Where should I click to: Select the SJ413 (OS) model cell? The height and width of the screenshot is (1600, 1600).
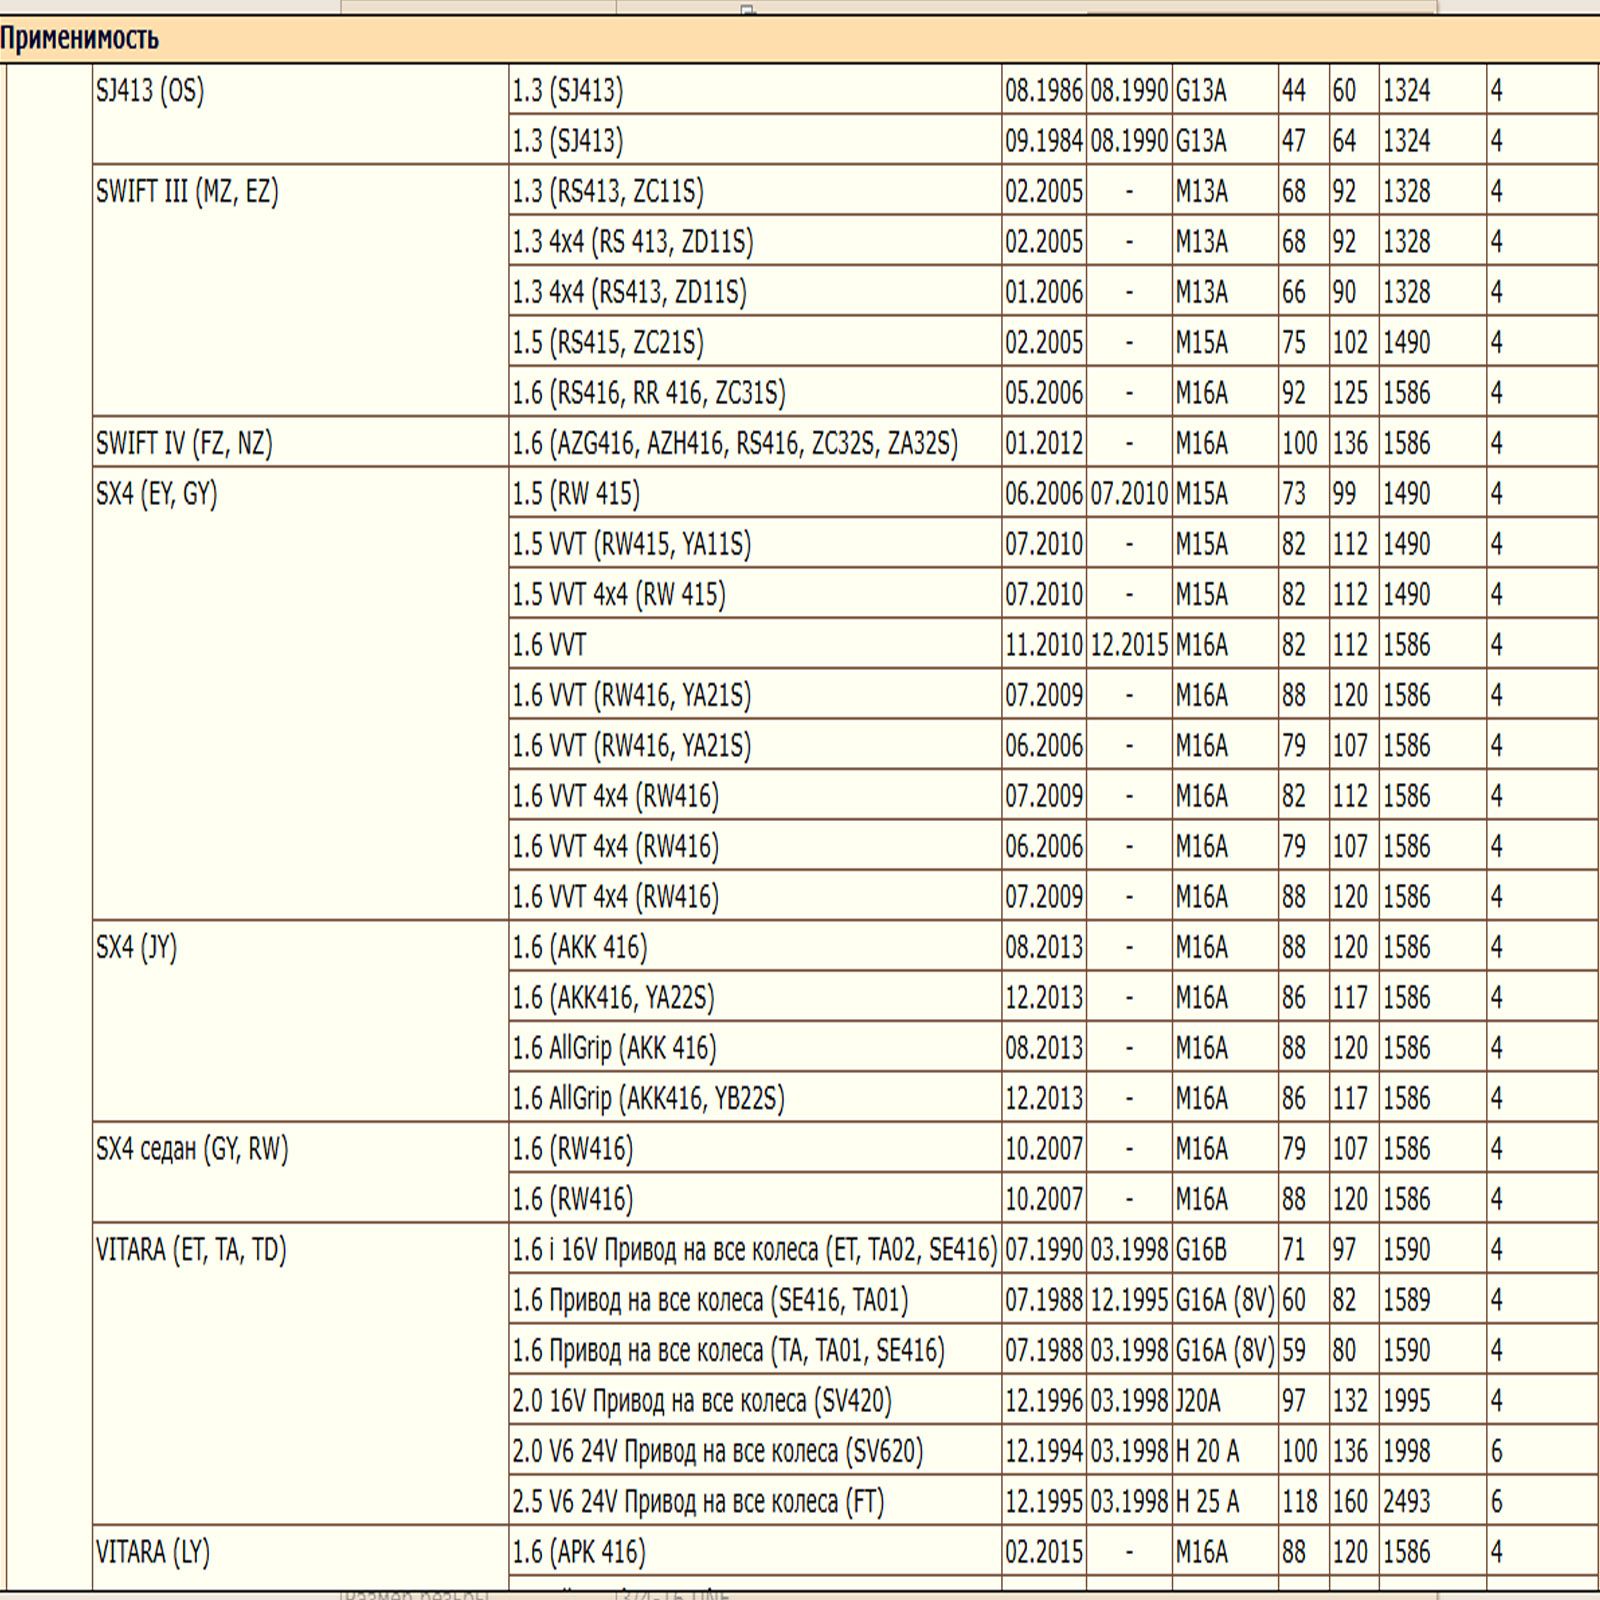pyautogui.click(x=150, y=92)
